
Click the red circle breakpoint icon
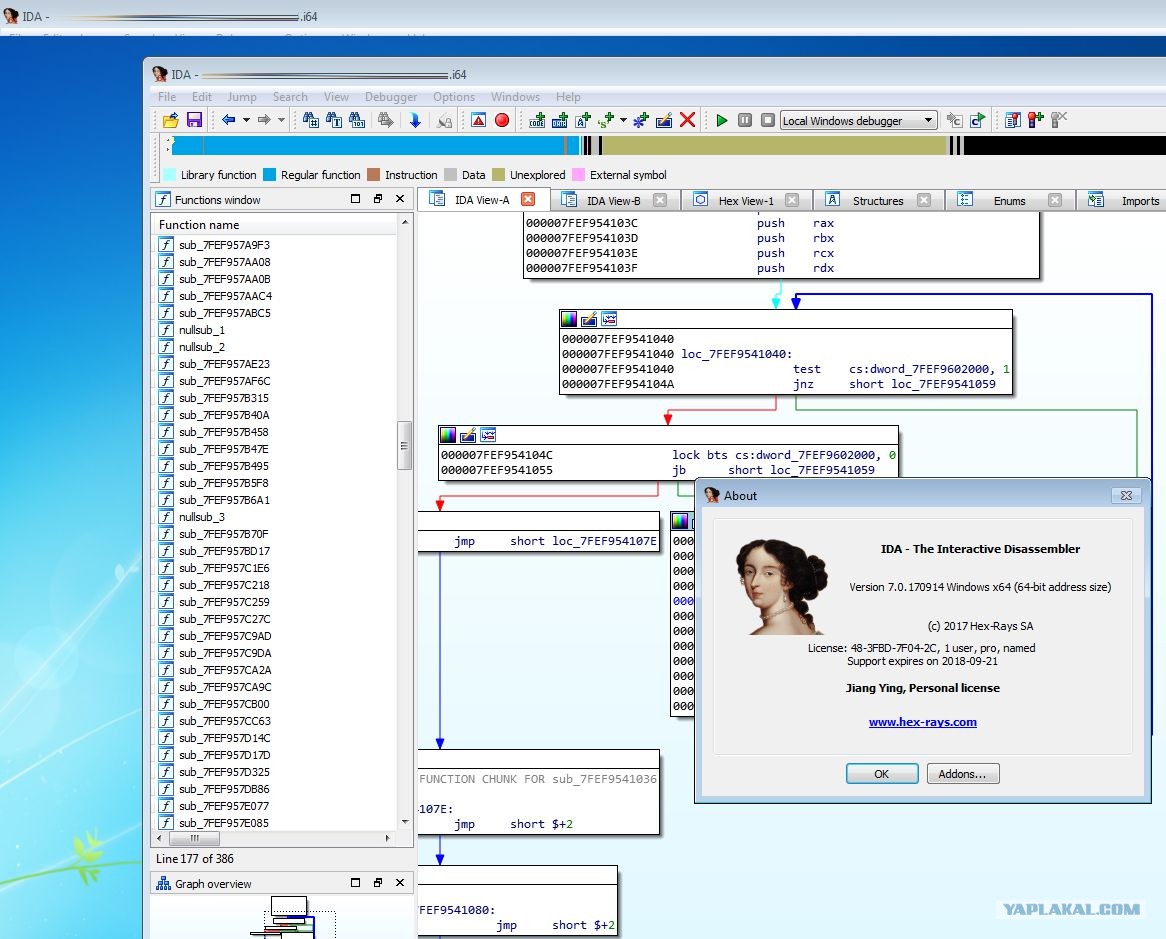502,120
